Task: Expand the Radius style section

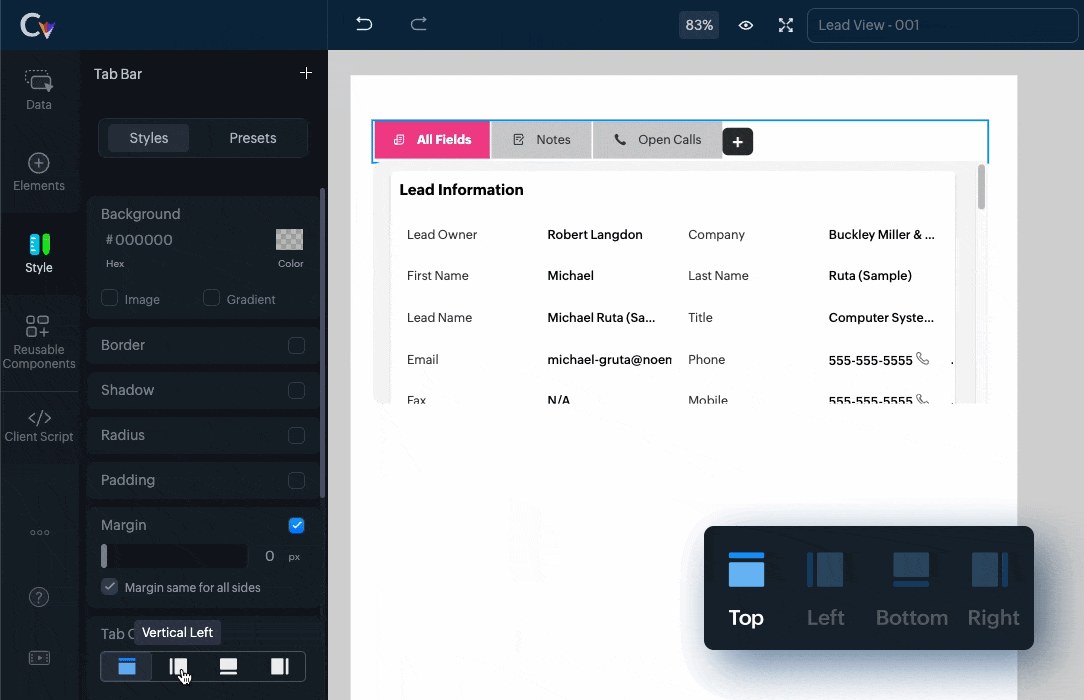Action: 123,435
